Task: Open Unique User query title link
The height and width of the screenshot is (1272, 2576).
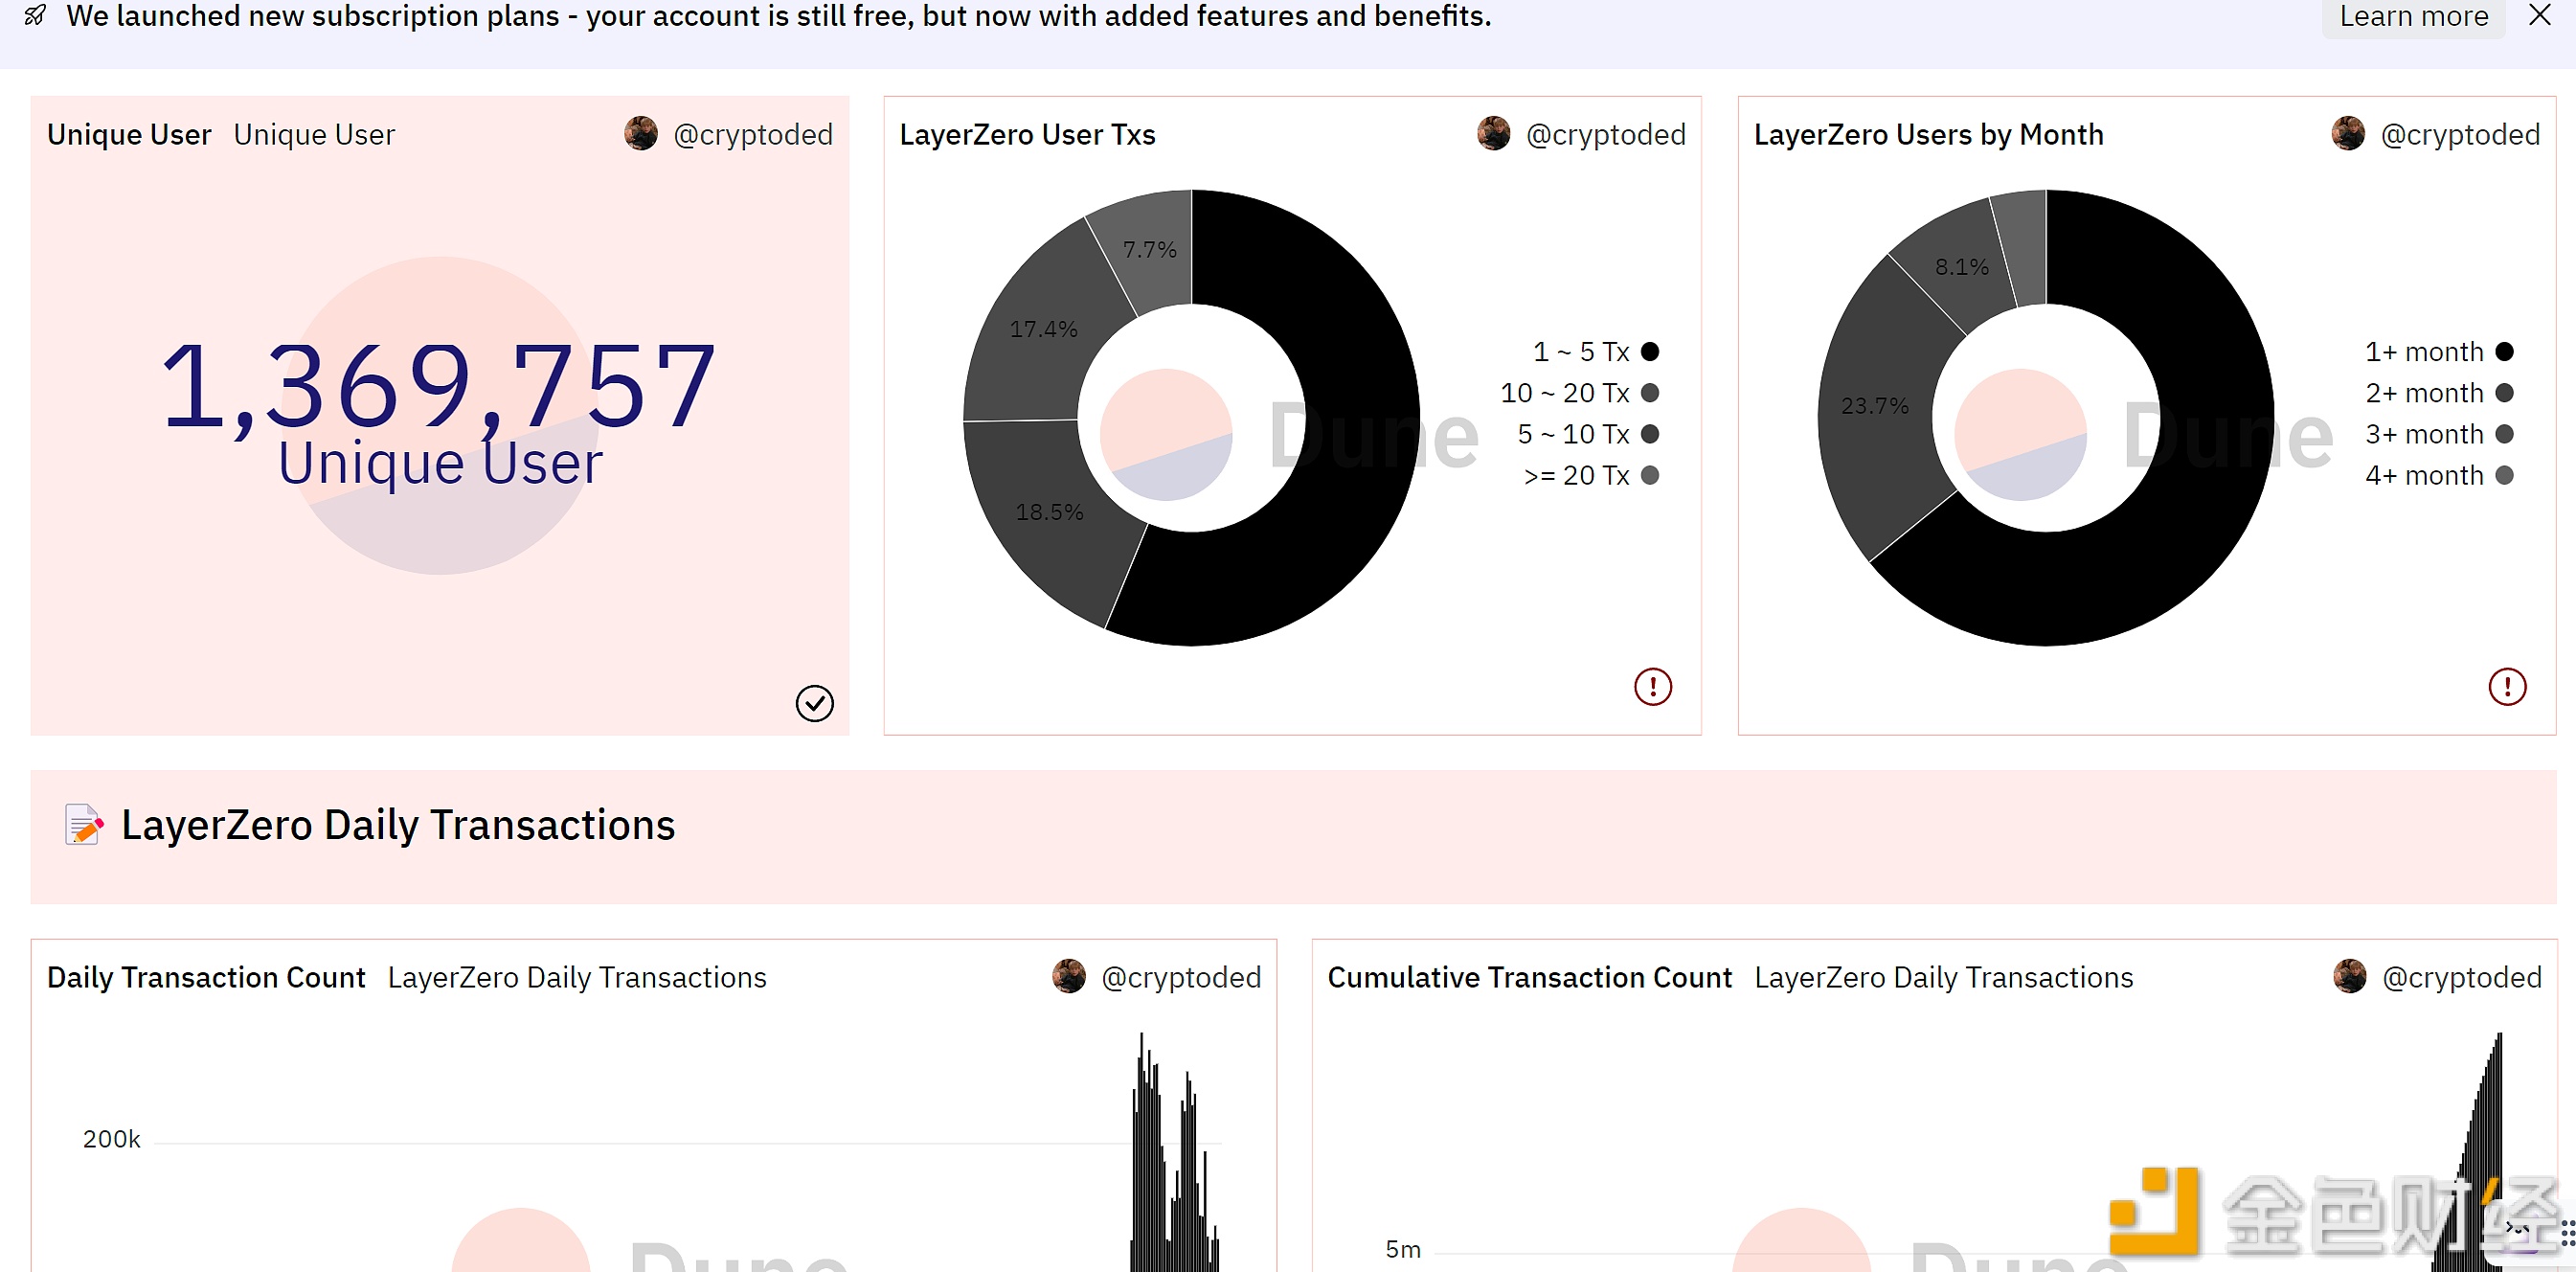Action: (x=314, y=134)
